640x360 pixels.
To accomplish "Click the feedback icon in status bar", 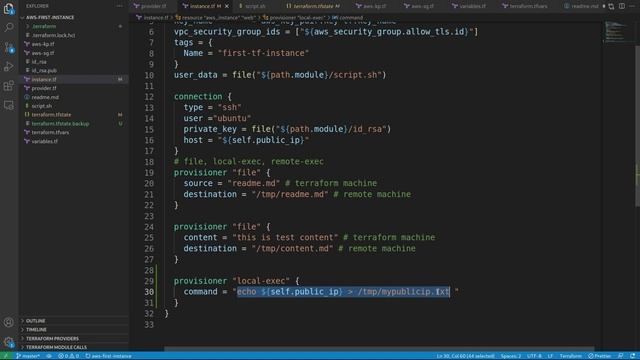I will pyautogui.click(x=620, y=356).
